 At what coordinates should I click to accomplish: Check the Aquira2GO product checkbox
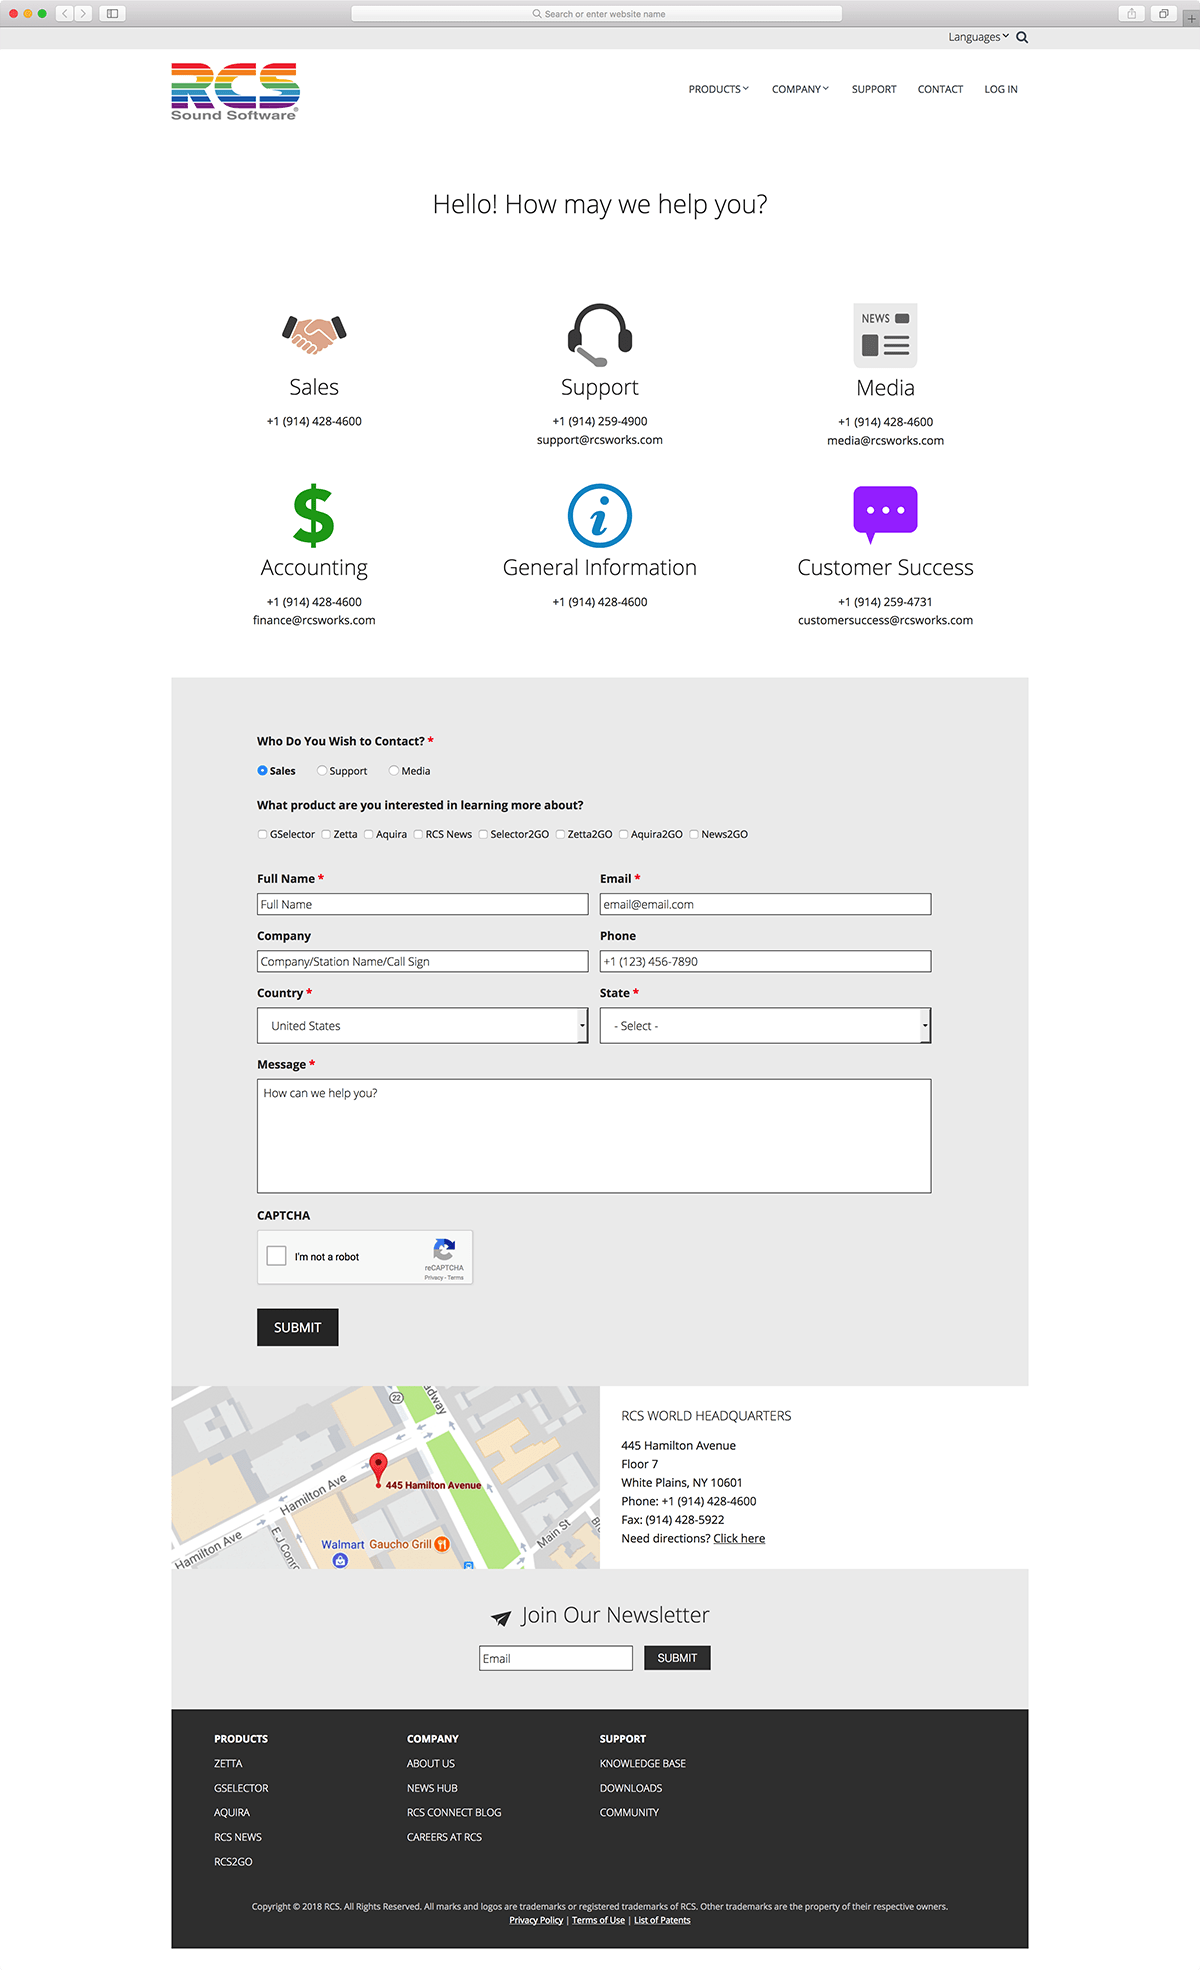click(623, 834)
